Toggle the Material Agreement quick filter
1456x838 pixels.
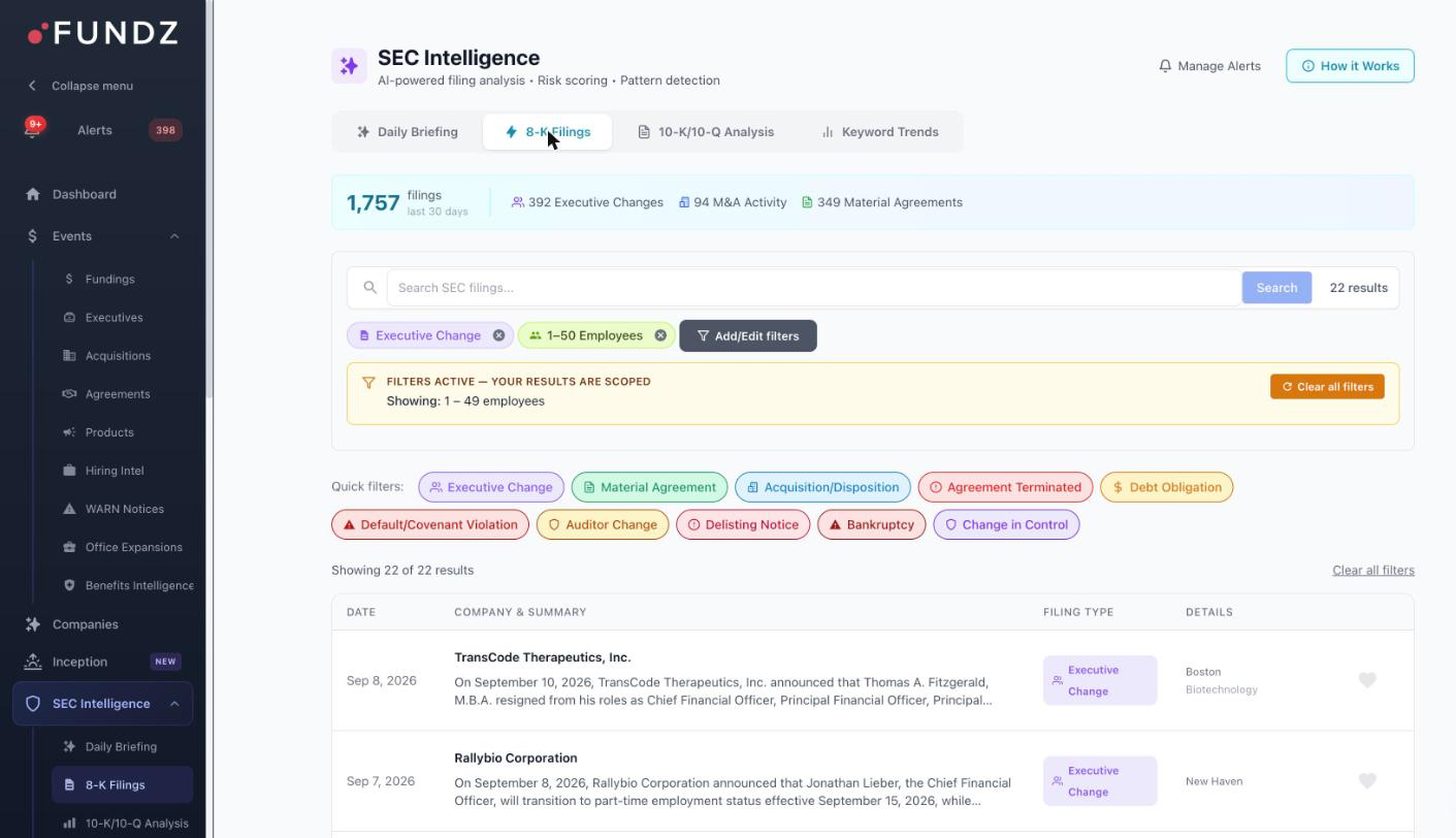[x=649, y=488]
